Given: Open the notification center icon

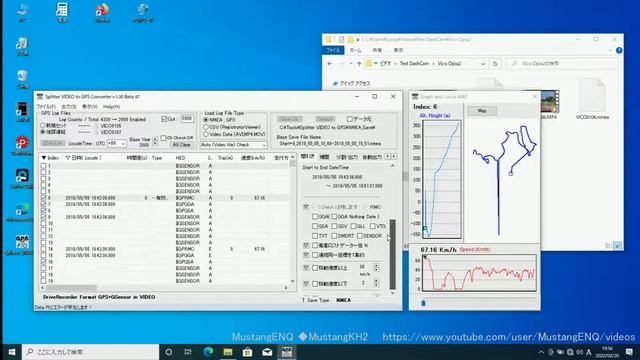Looking at the screenshot, I should pyautogui.click(x=629, y=352).
